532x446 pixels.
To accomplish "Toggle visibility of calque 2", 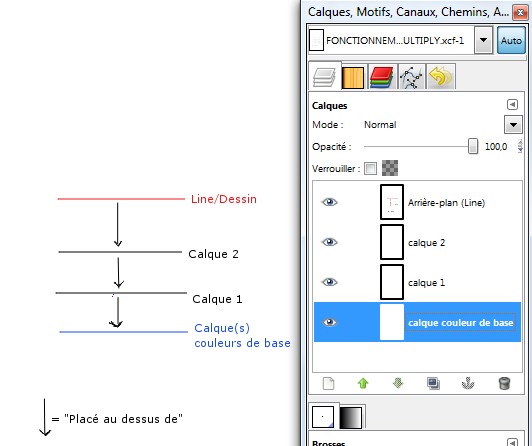I will pyautogui.click(x=329, y=242).
